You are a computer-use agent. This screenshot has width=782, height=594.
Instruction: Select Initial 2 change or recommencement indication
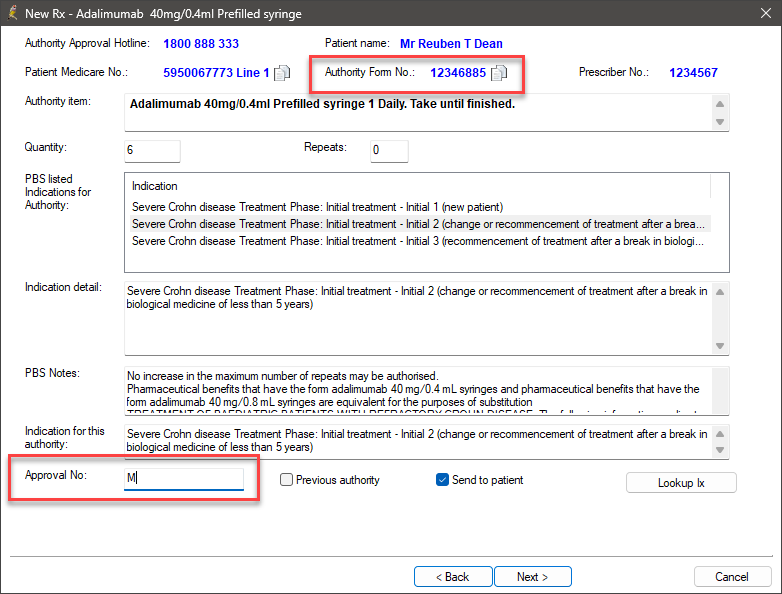tap(420, 224)
